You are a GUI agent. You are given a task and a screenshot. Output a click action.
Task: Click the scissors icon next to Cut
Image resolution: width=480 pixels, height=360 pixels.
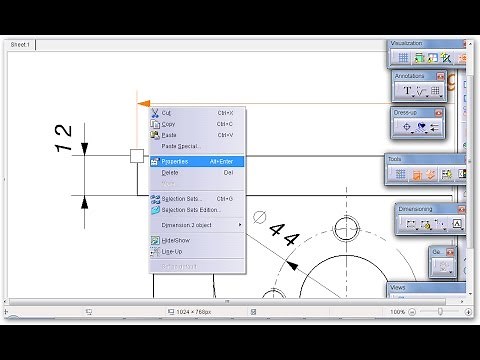pyautogui.click(x=155, y=113)
